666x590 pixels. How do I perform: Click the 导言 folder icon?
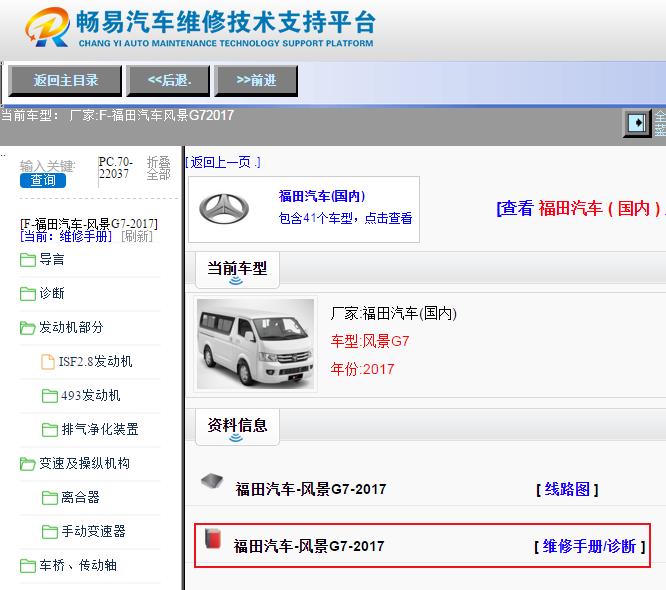(28, 260)
